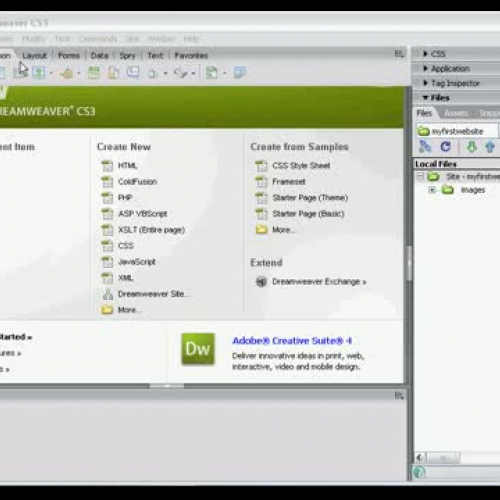Screen dimensions: 500x500
Task: Switch to the Spry insert tab
Action: pos(127,56)
